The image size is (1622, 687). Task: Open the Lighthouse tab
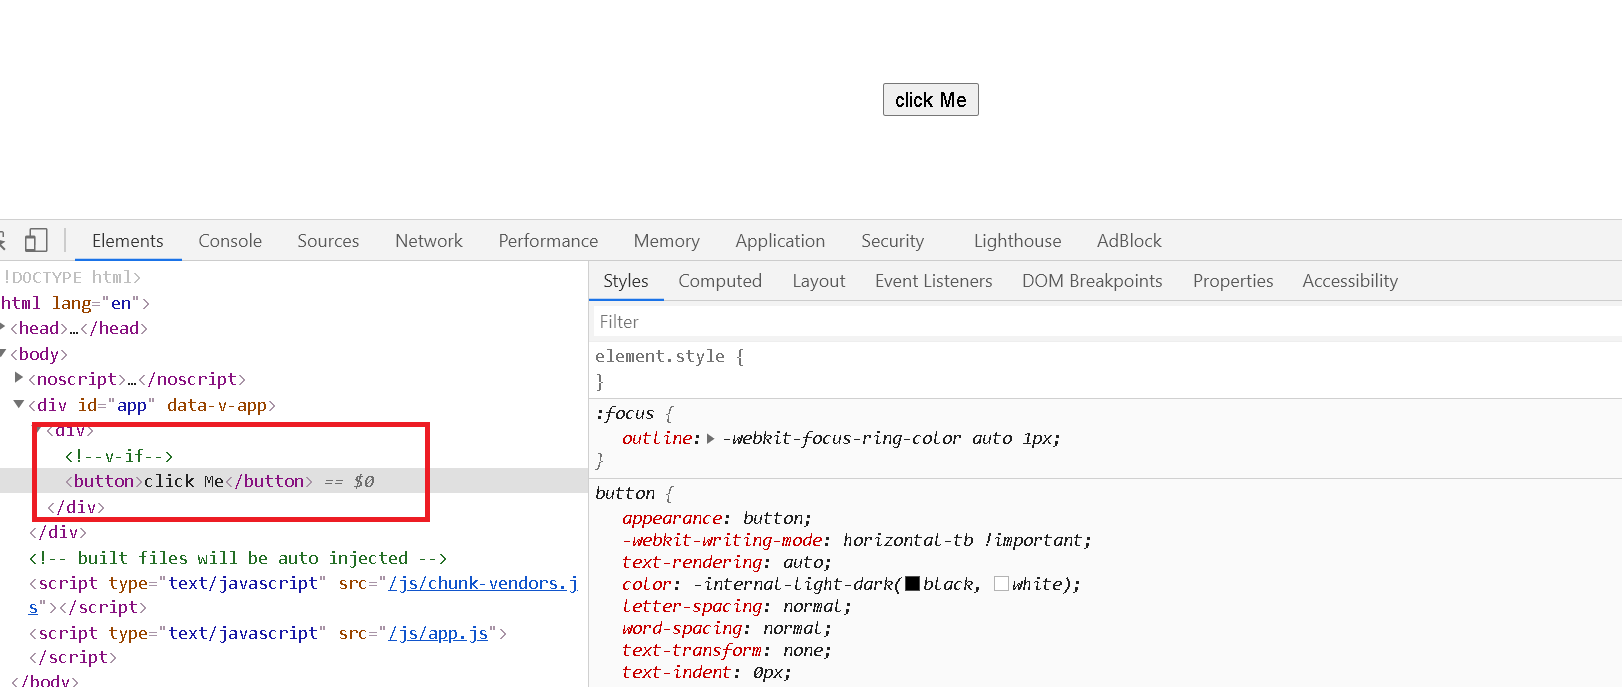point(1017,241)
